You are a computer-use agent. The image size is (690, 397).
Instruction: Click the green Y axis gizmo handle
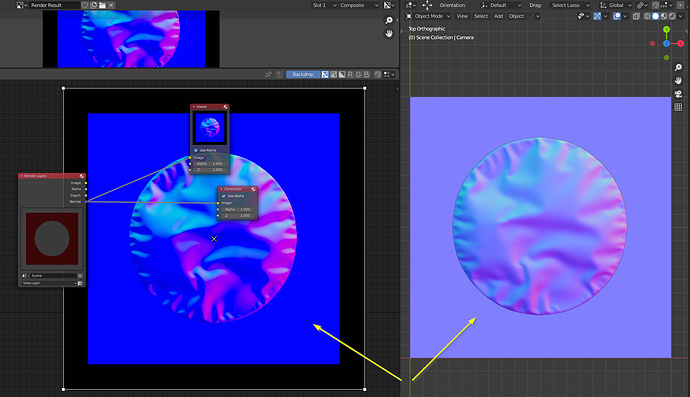click(x=666, y=29)
